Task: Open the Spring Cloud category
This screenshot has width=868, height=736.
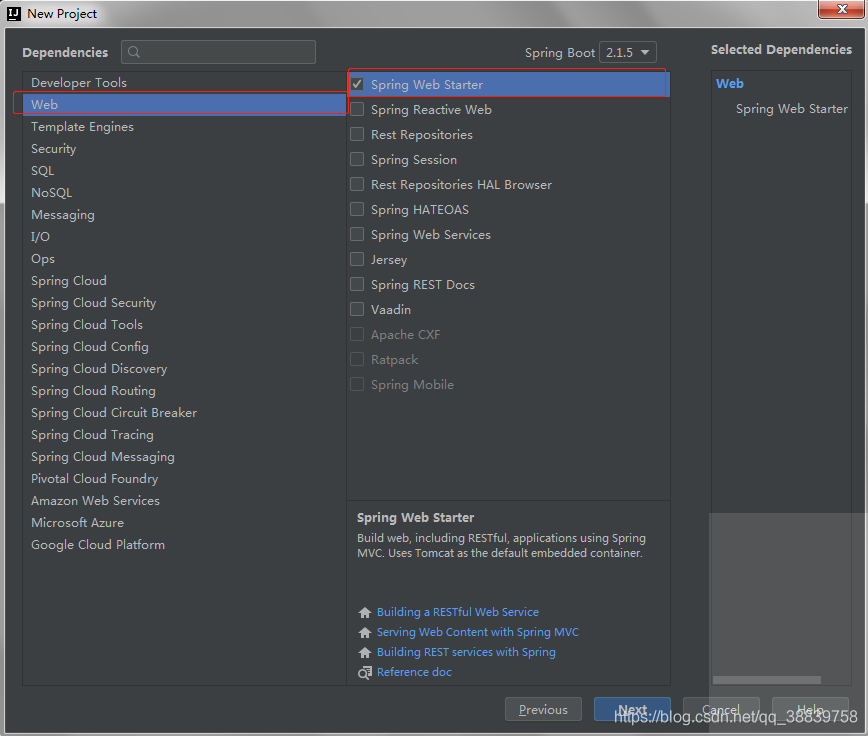Action: (x=184, y=281)
